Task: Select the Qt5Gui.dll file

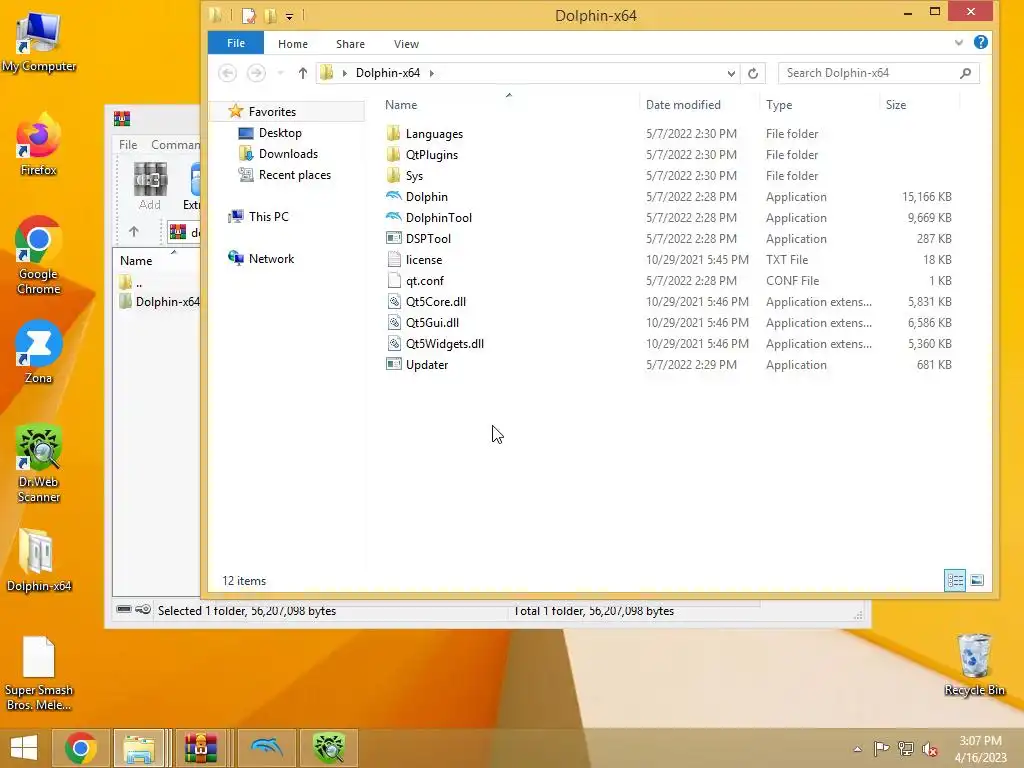Action: tap(432, 323)
